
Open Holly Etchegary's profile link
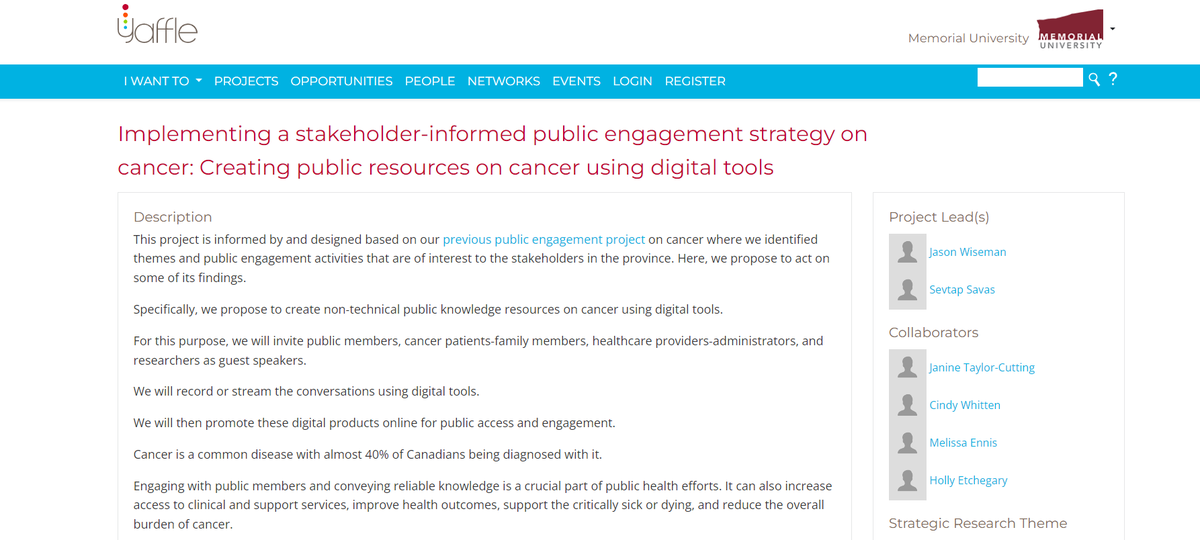(x=968, y=480)
